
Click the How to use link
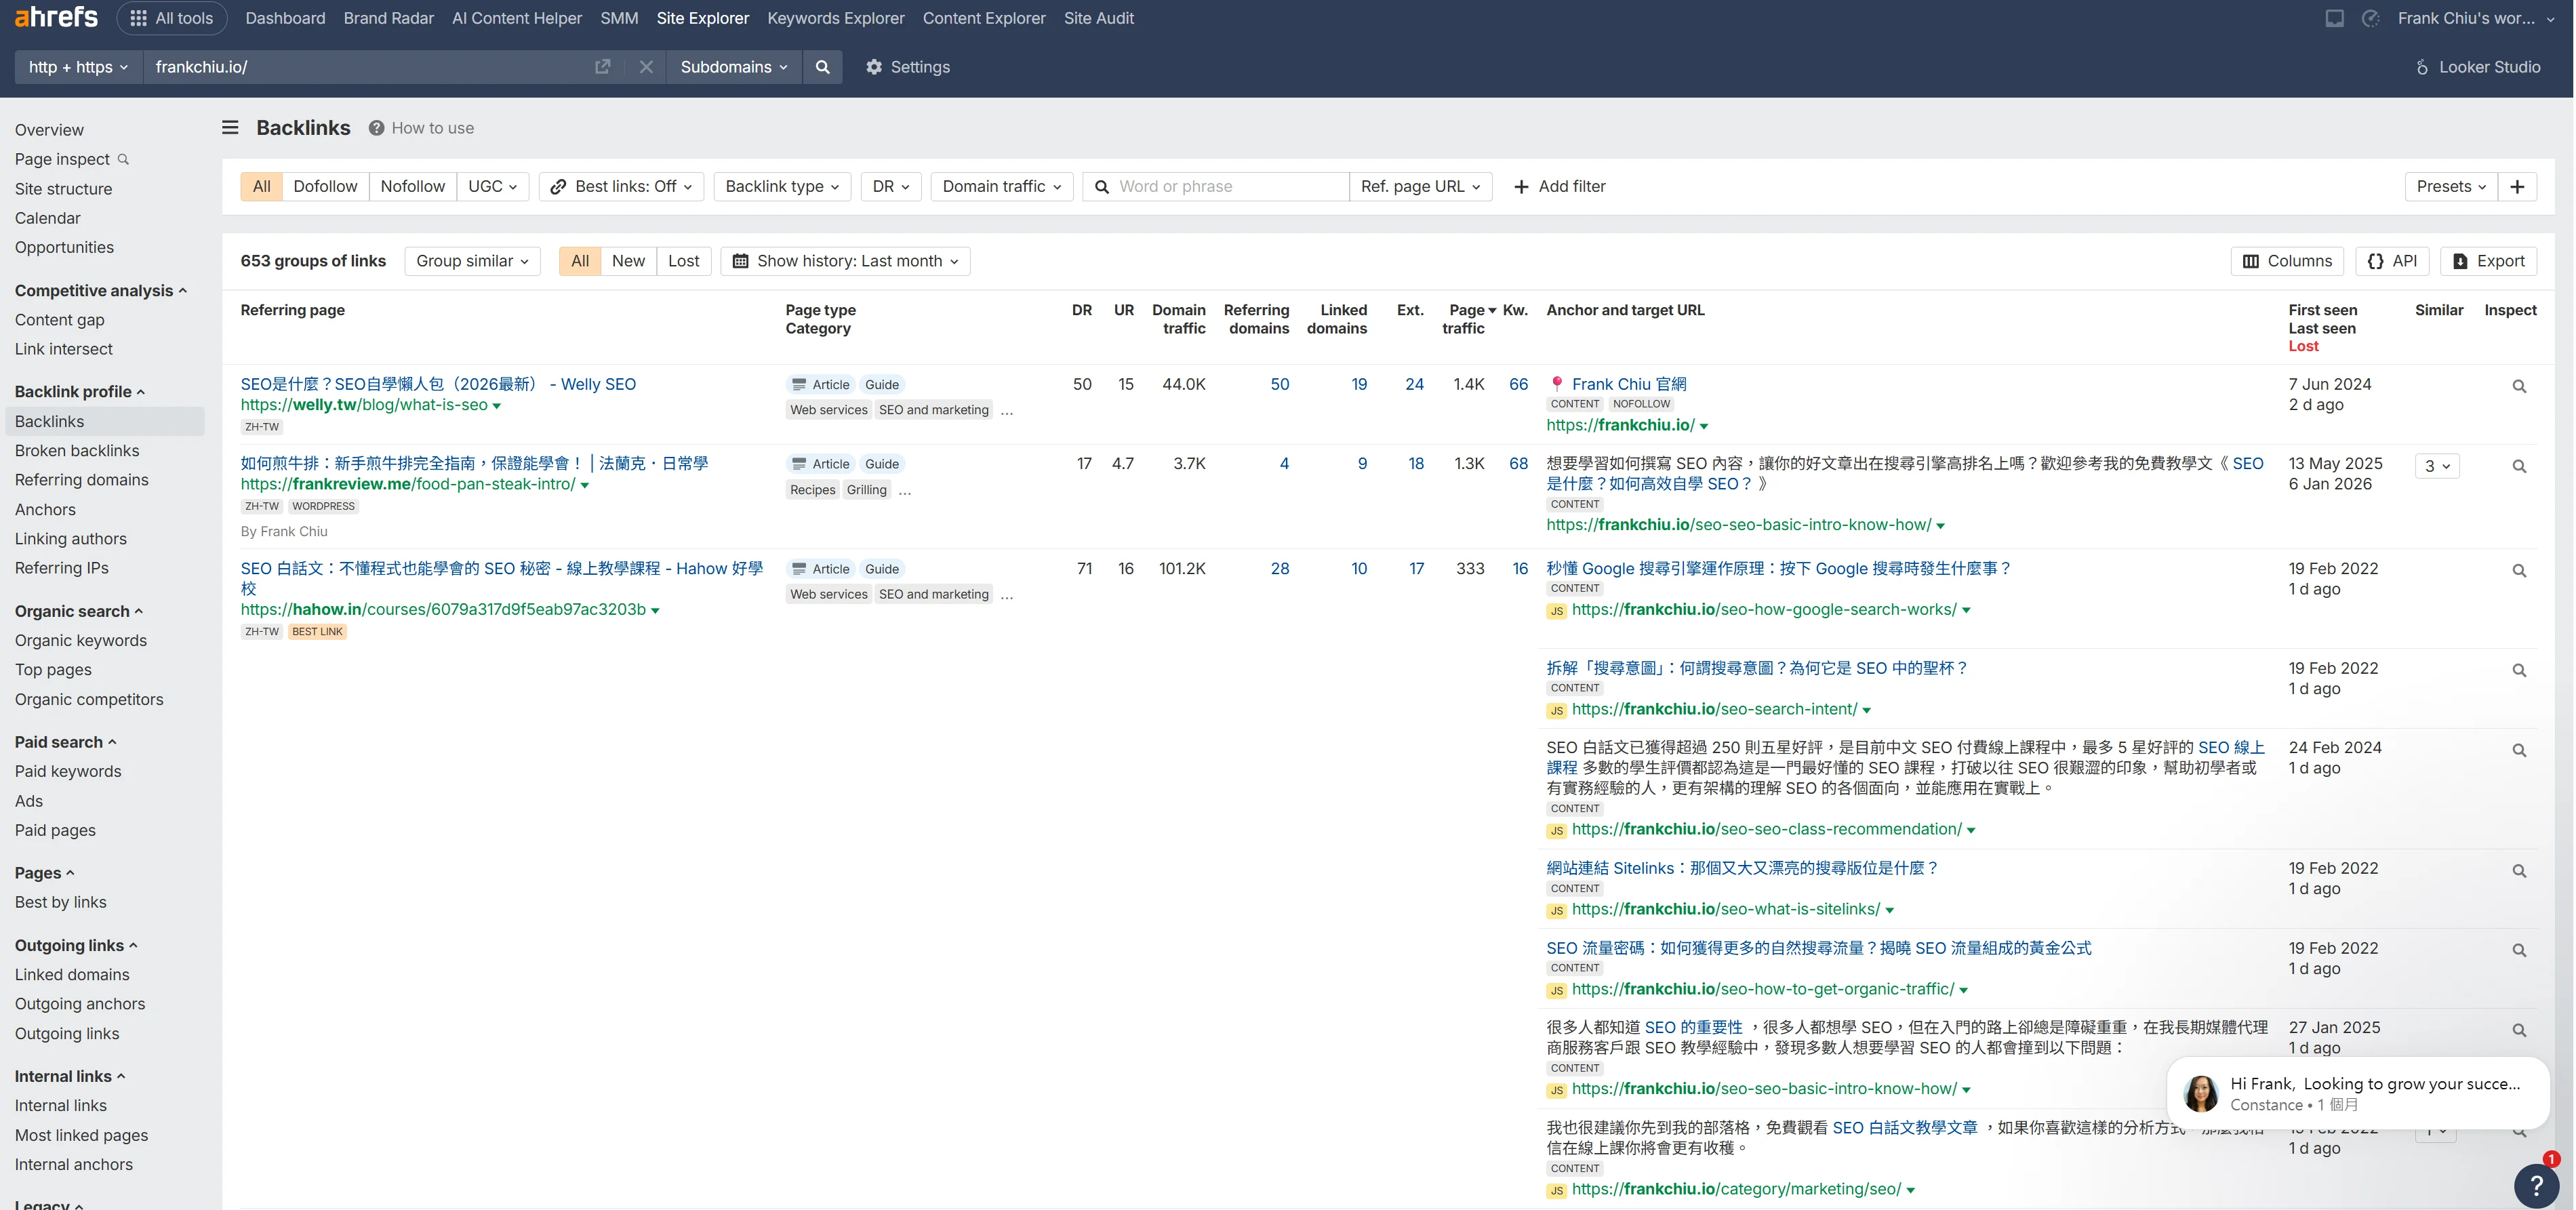[433, 128]
